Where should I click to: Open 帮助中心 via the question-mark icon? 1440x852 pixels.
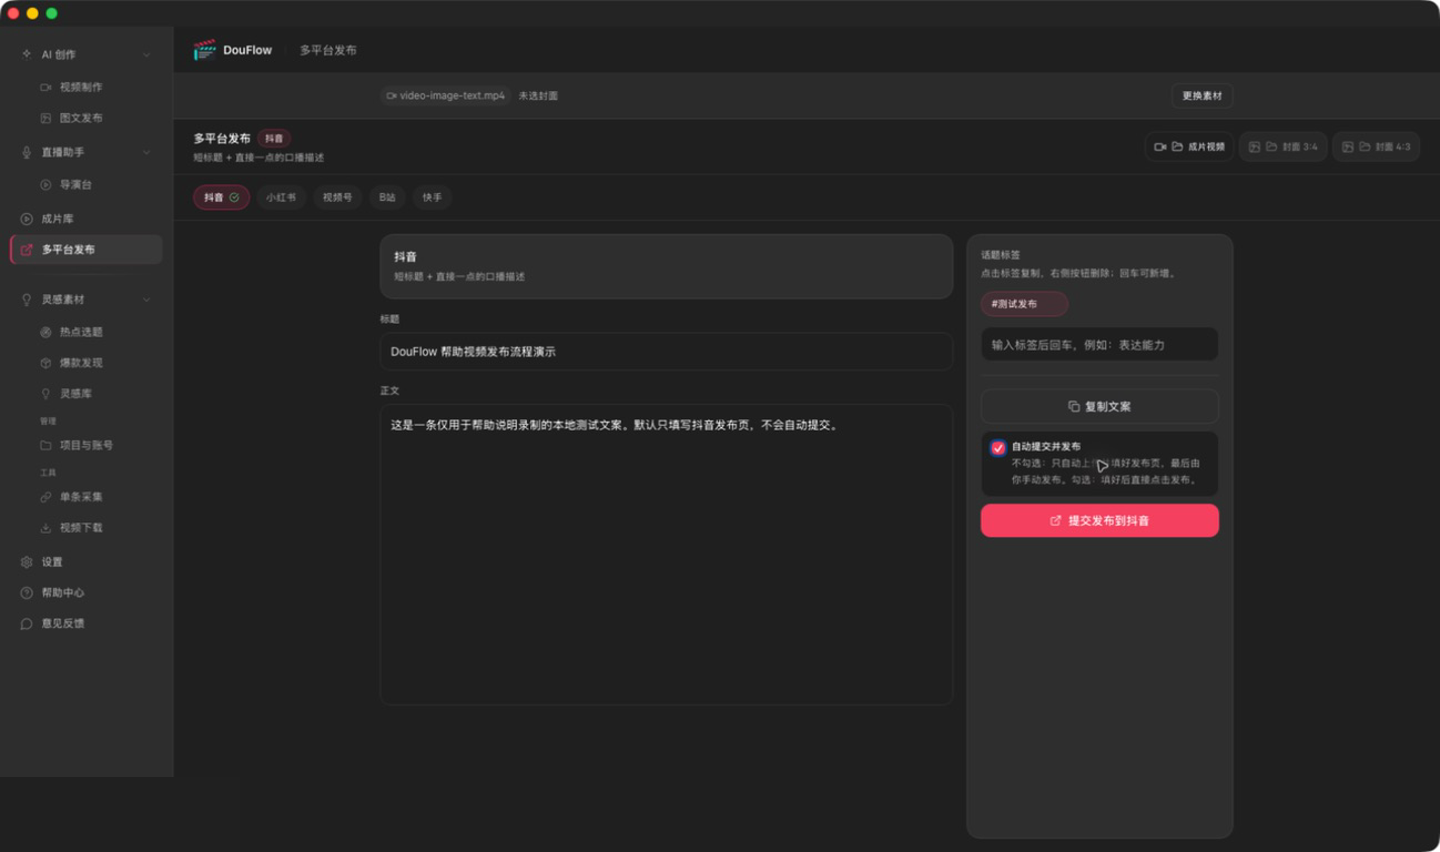tap(27, 593)
